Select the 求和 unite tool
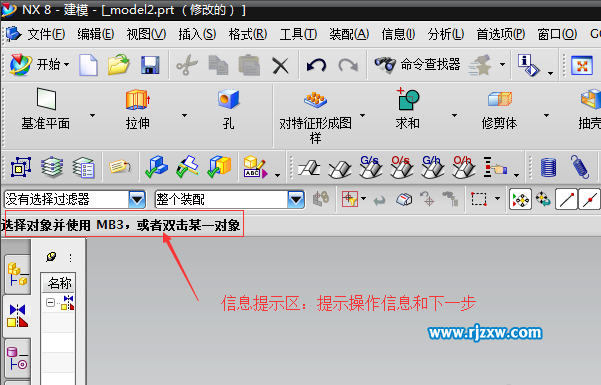This screenshot has height=385, width=601. 408,109
